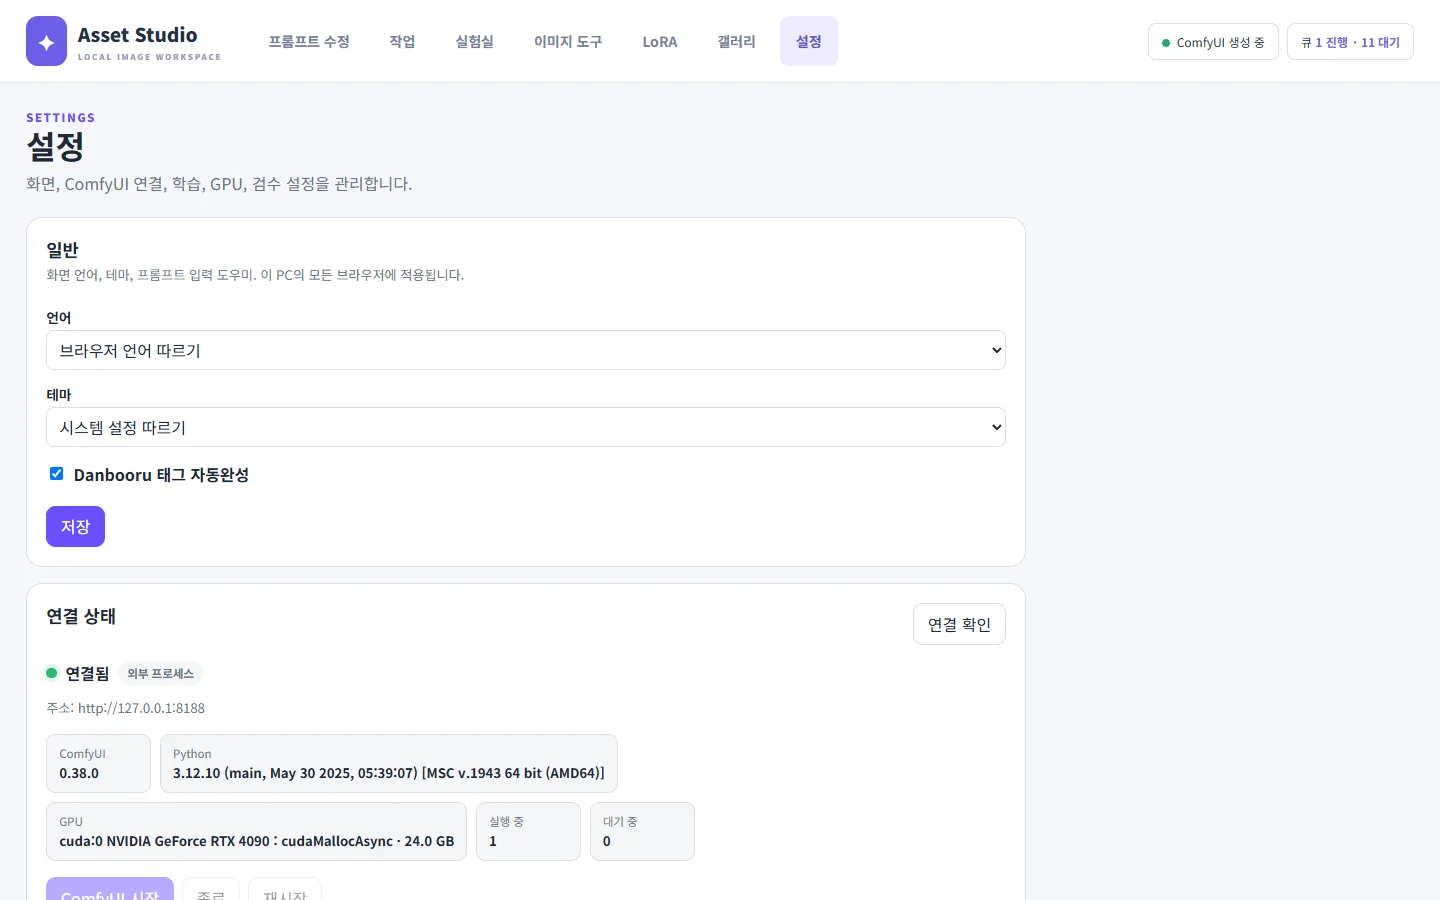Click the 연결 상태 section heading

tap(81, 616)
